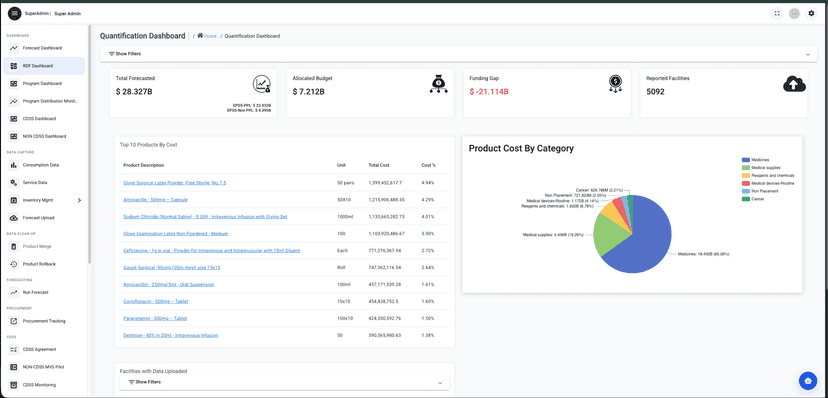The height and width of the screenshot is (398, 828).
Task: Open Dextrose 40% Intravenous Infusion link
Action: tap(171, 335)
